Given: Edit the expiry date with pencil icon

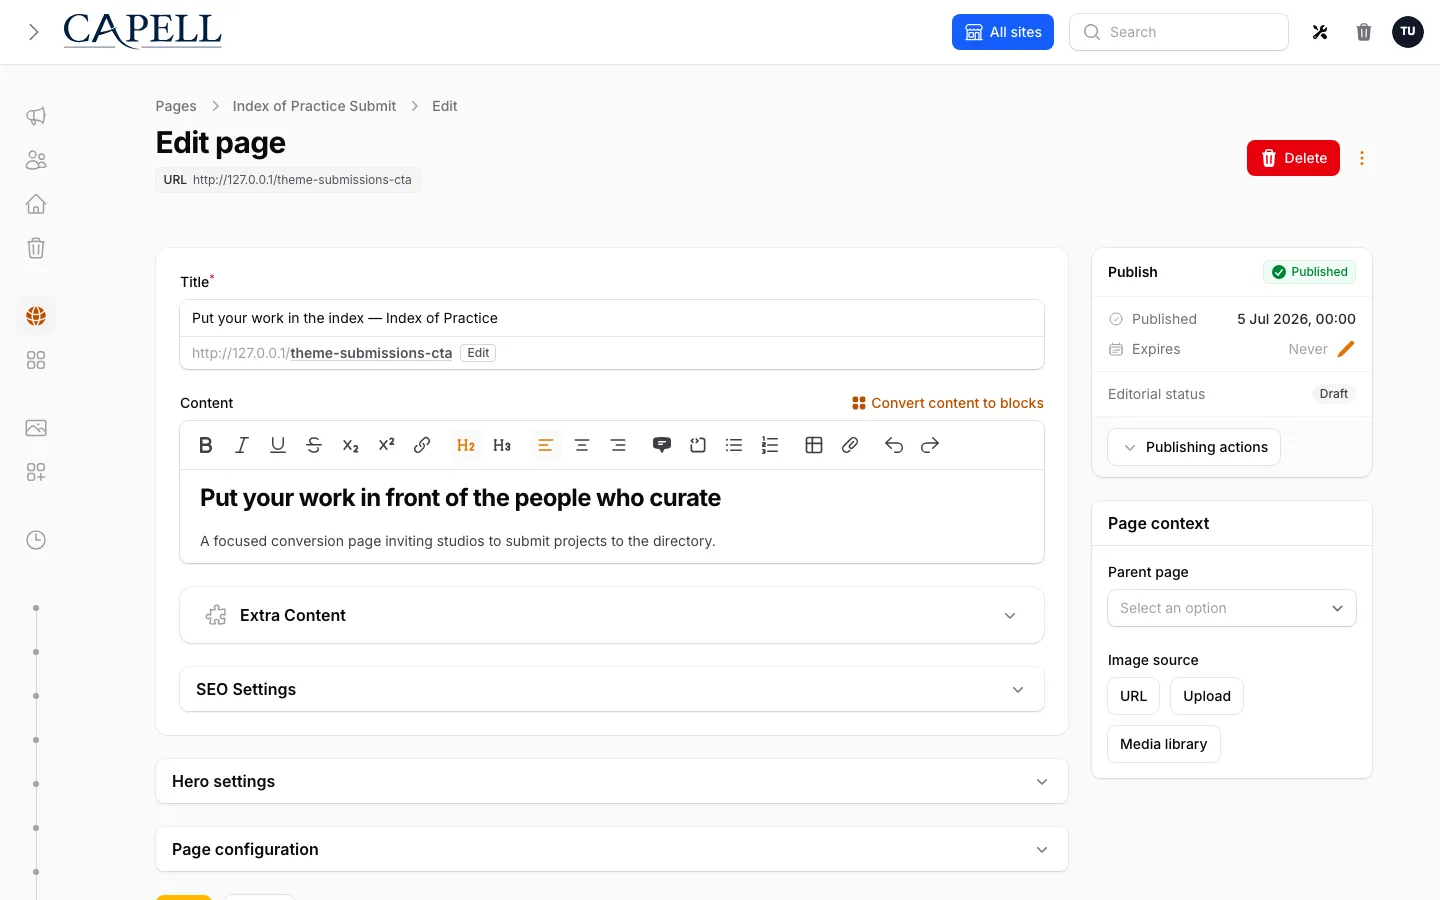Looking at the screenshot, I should pos(1346,349).
